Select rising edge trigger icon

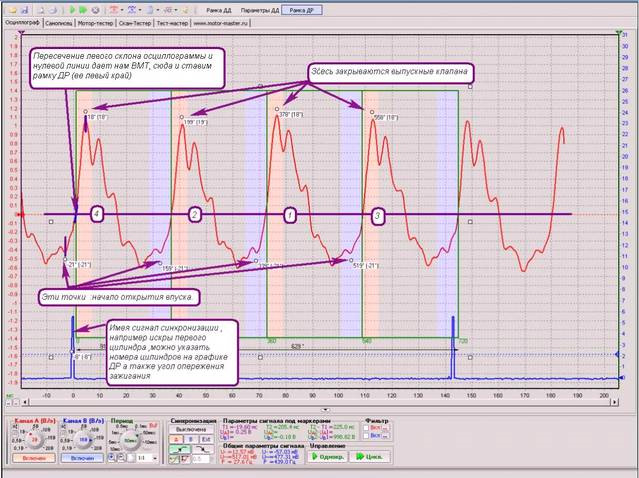[179, 449]
